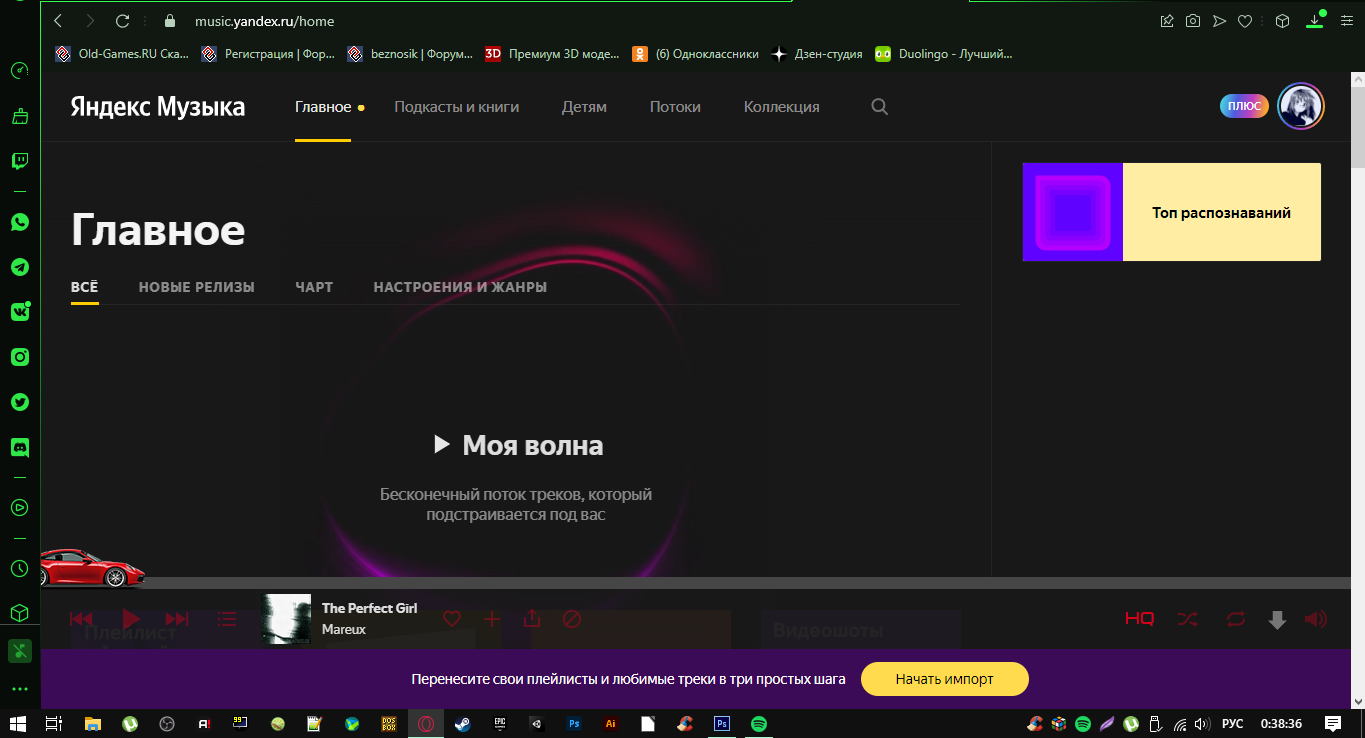This screenshot has width=1365, height=738.
Task: Open Steam from the taskbar
Action: pyautogui.click(x=463, y=723)
